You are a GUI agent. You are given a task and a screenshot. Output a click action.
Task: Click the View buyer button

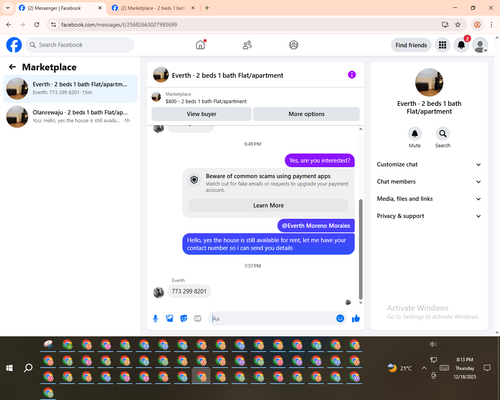pos(201,114)
